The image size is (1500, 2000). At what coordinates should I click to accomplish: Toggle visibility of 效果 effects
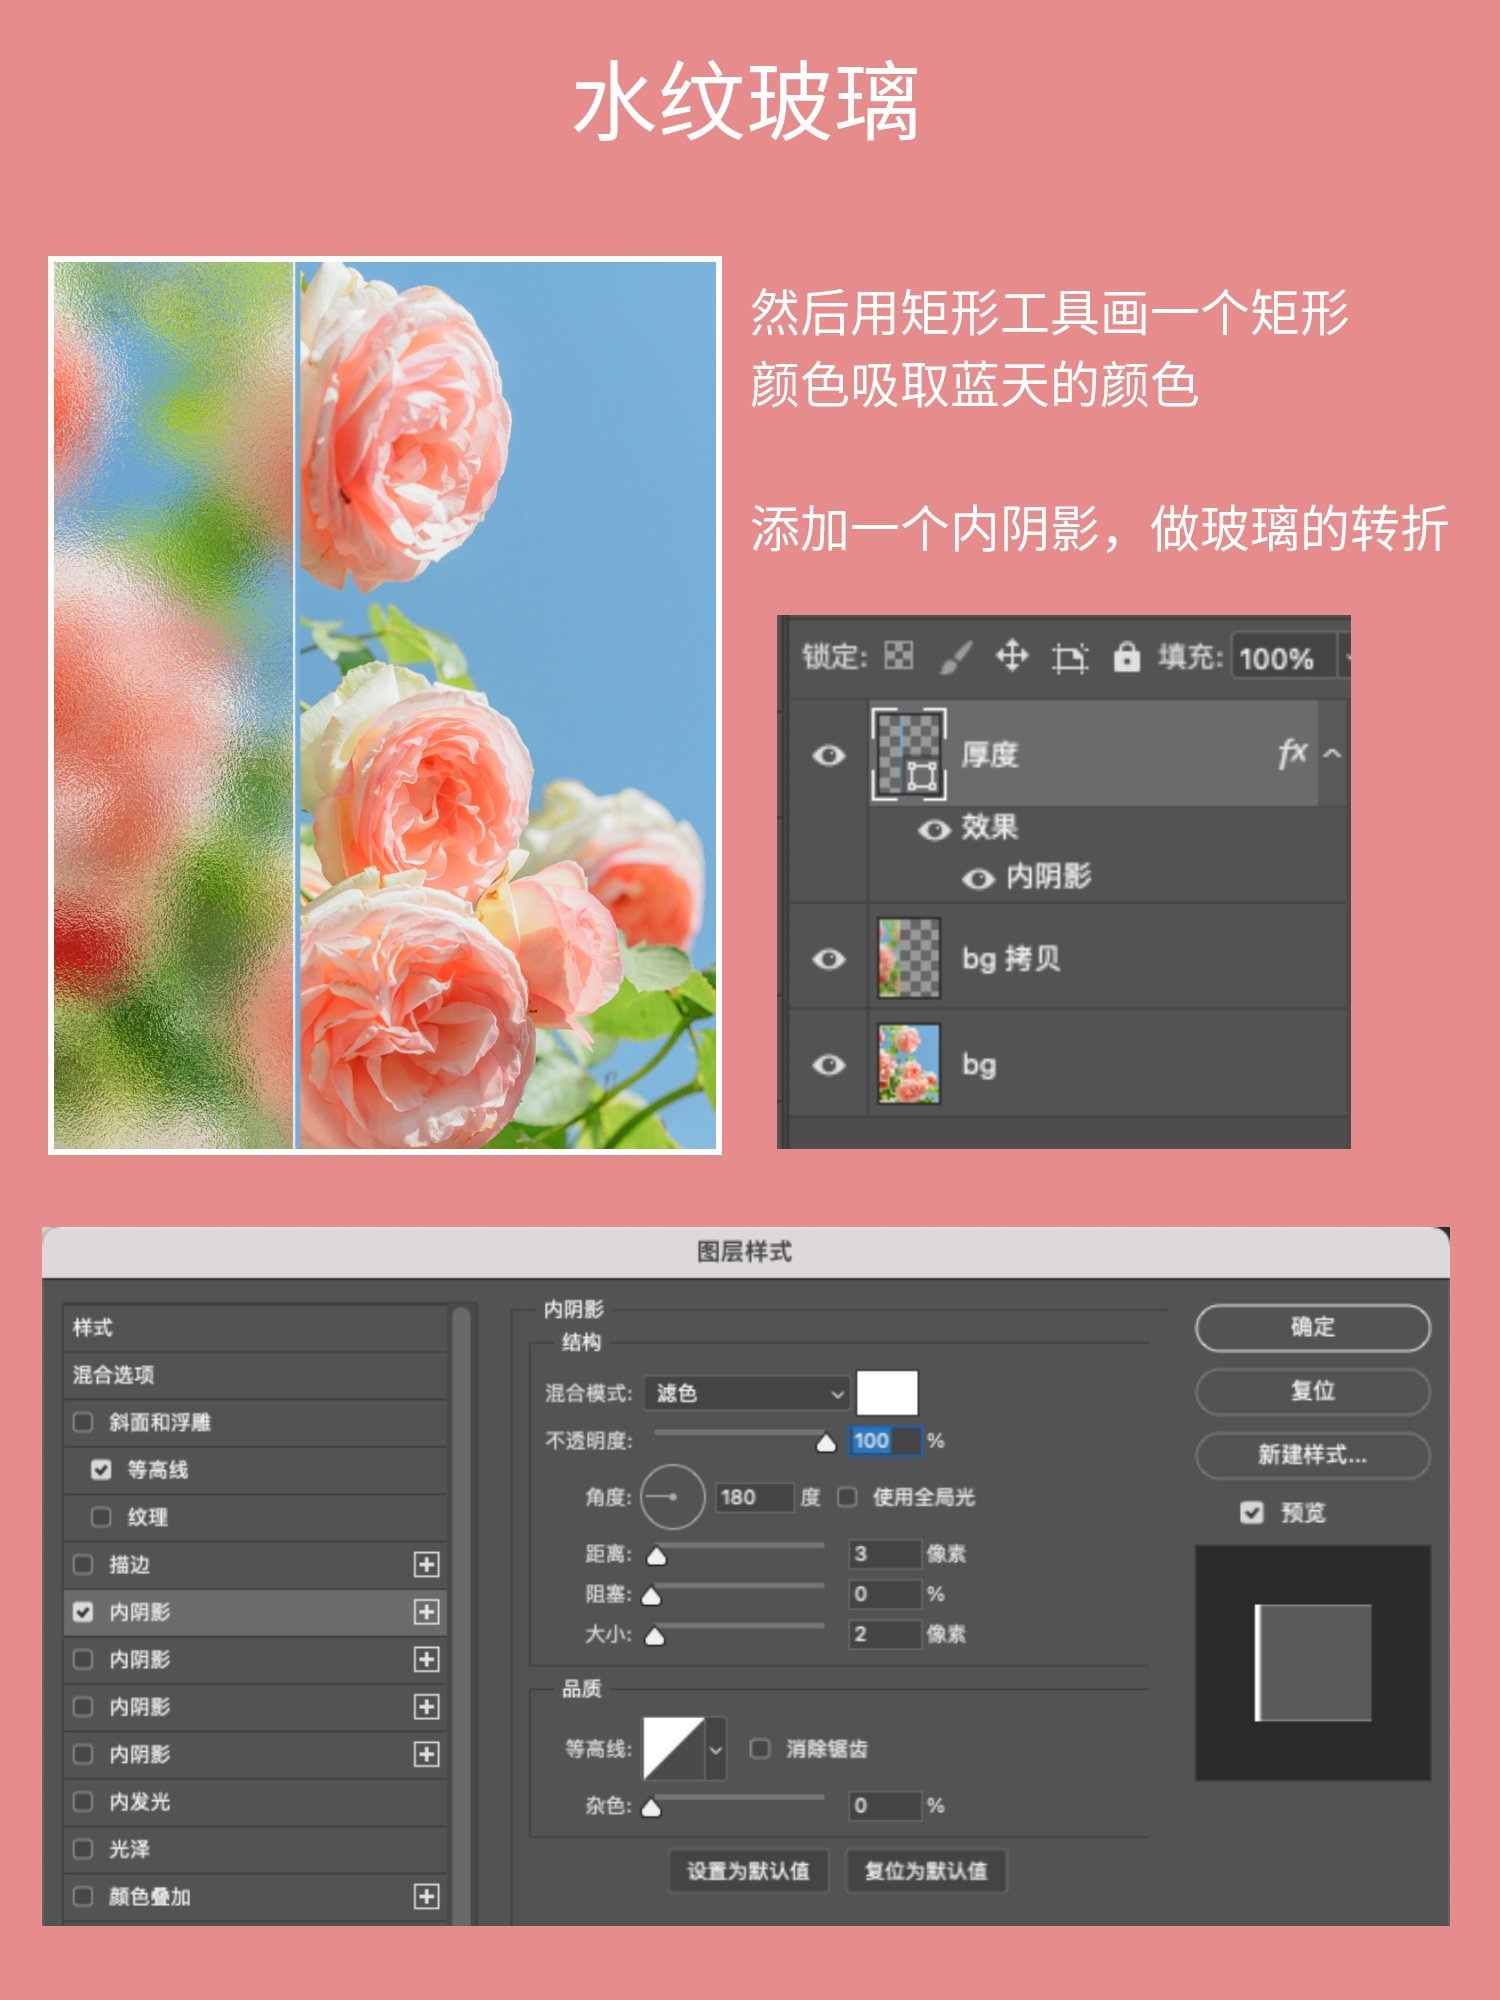(934, 829)
